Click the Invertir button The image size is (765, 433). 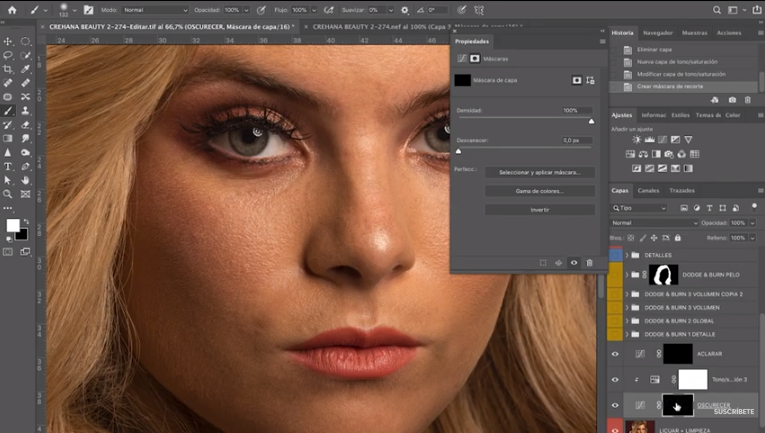tap(539, 210)
